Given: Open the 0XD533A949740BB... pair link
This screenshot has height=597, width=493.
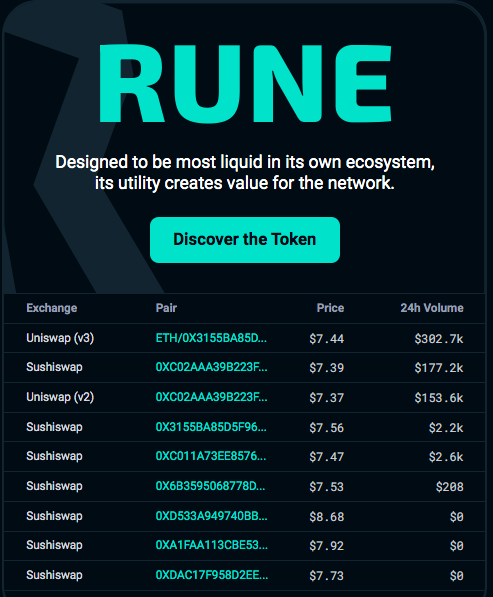Looking at the screenshot, I should [211, 516].
